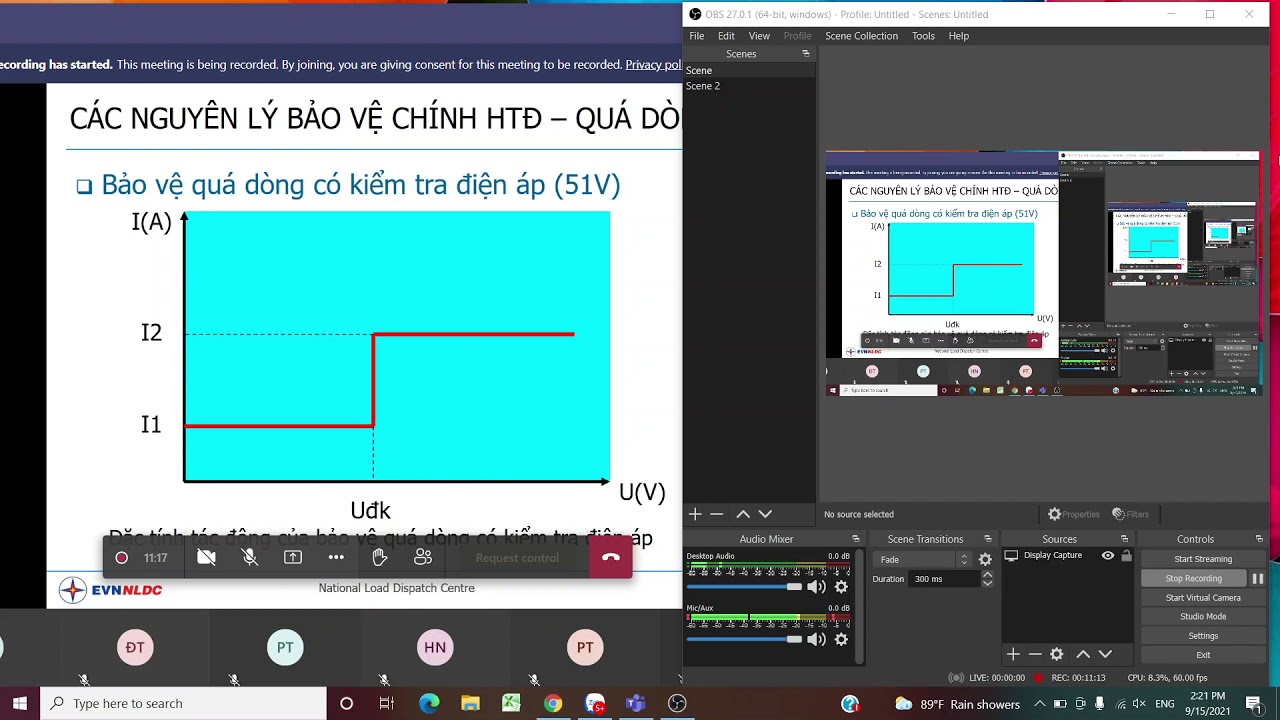Move source down in Sources list
This screenshot has height=720, width=1280.
coord(1105,654)
